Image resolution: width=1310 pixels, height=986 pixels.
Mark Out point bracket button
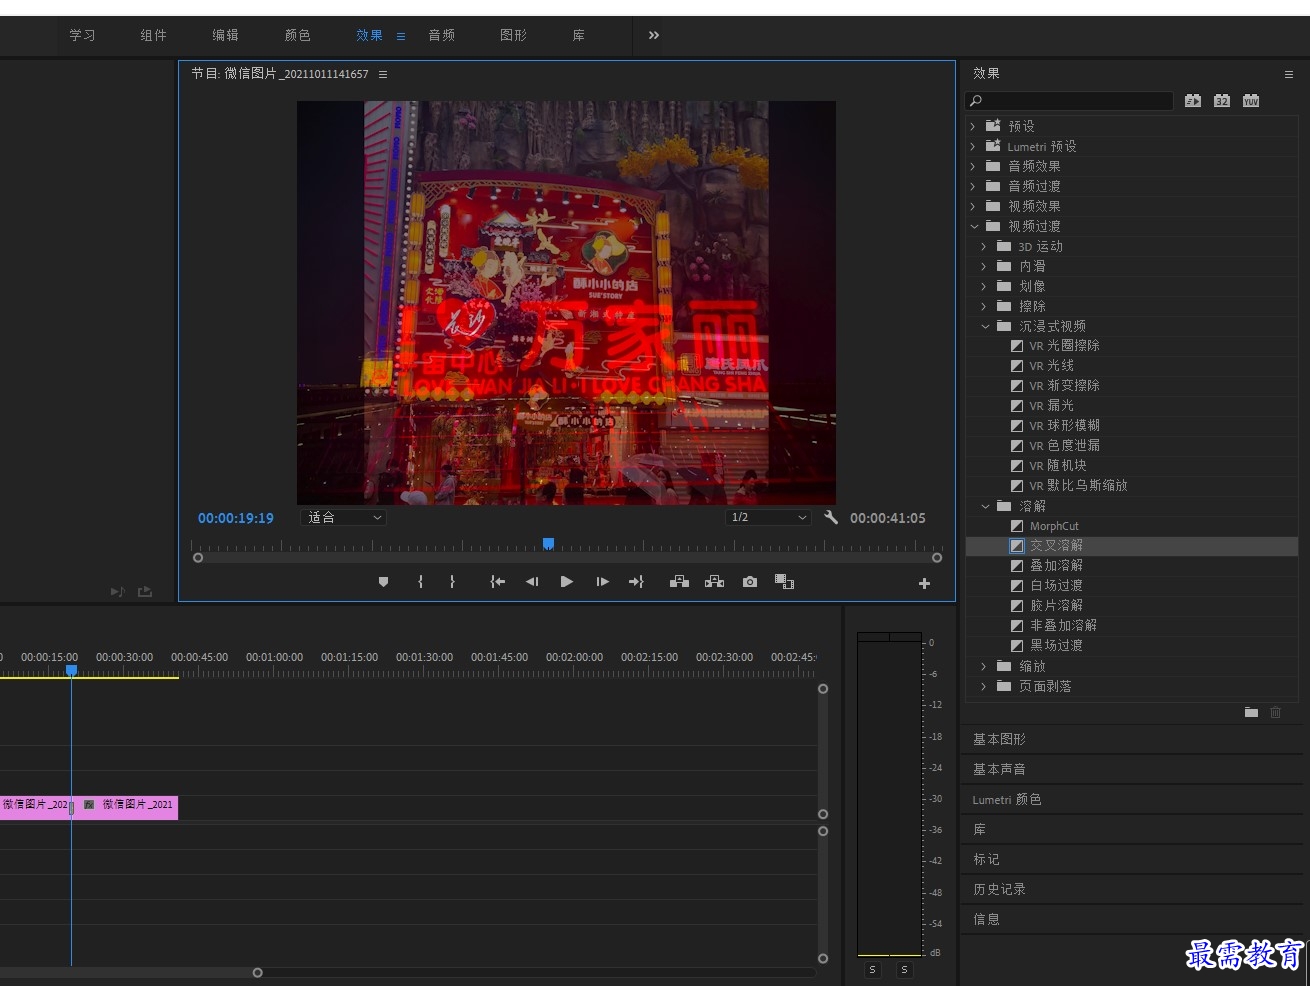[452, 582]
